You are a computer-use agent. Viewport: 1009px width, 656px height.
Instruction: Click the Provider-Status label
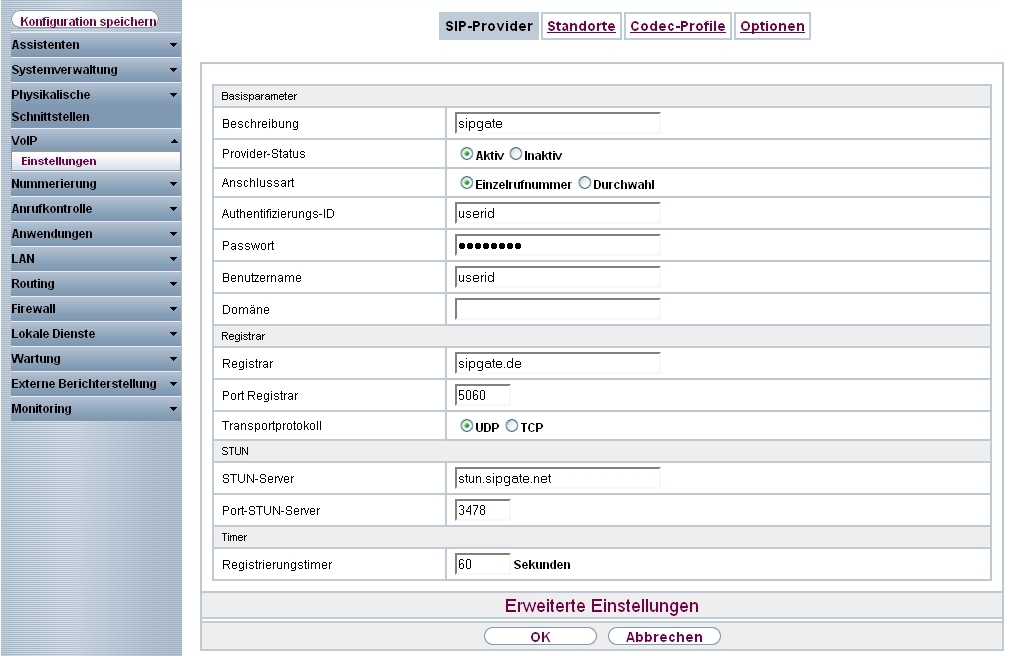point(263,154)
